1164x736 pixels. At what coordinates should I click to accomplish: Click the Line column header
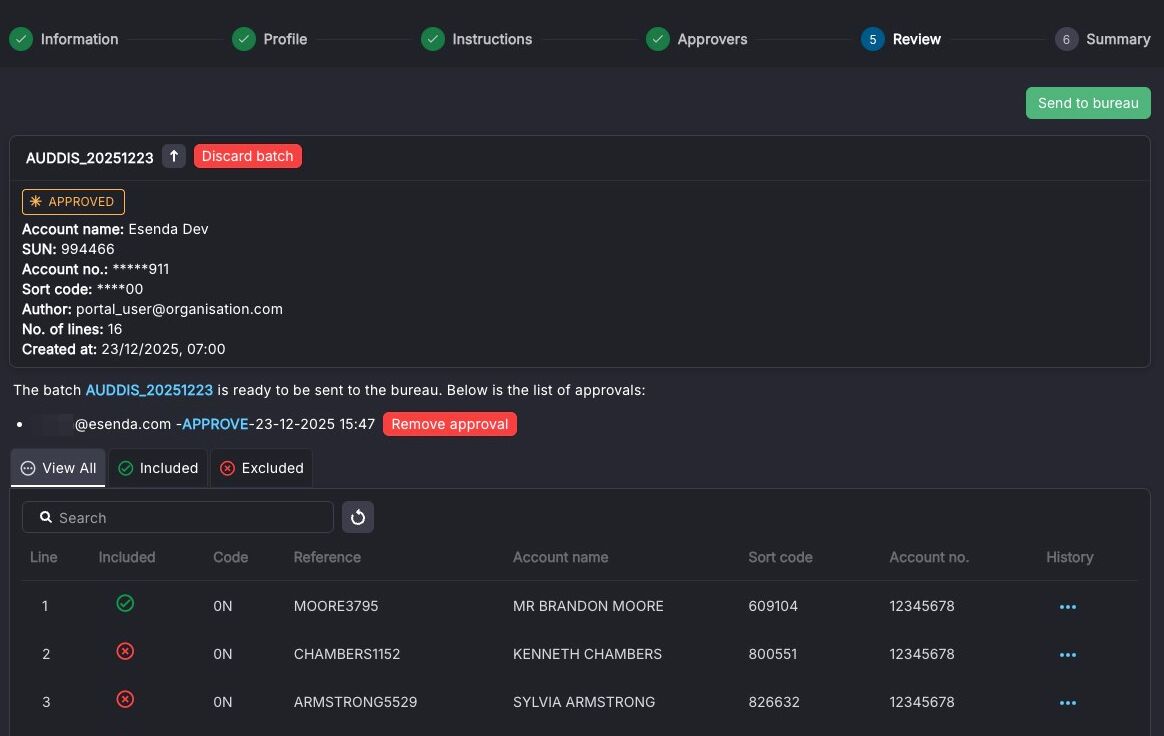point(44,557)
